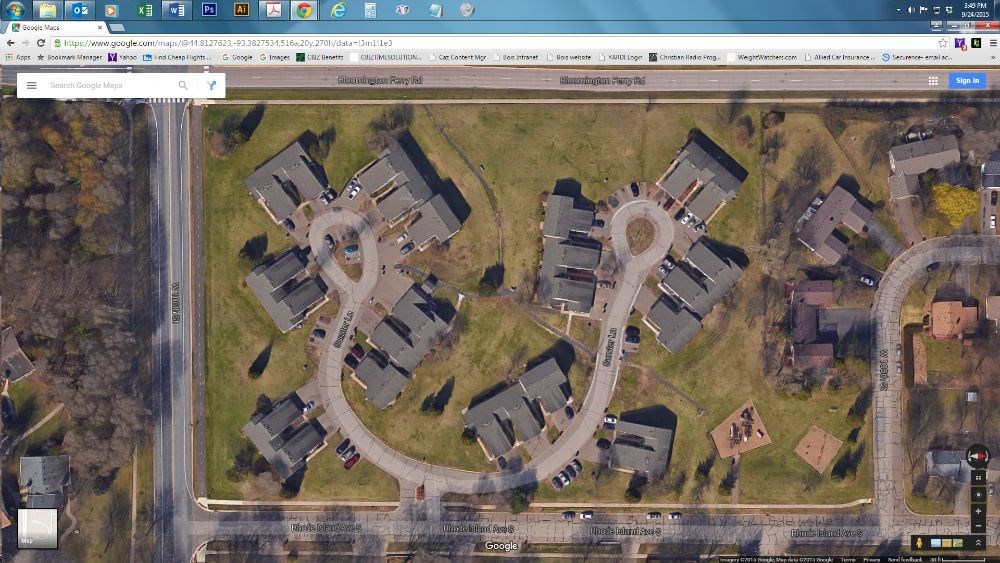
Task: Click the Send feedback link
Action: pyautogui.click(x=904, y=559)
